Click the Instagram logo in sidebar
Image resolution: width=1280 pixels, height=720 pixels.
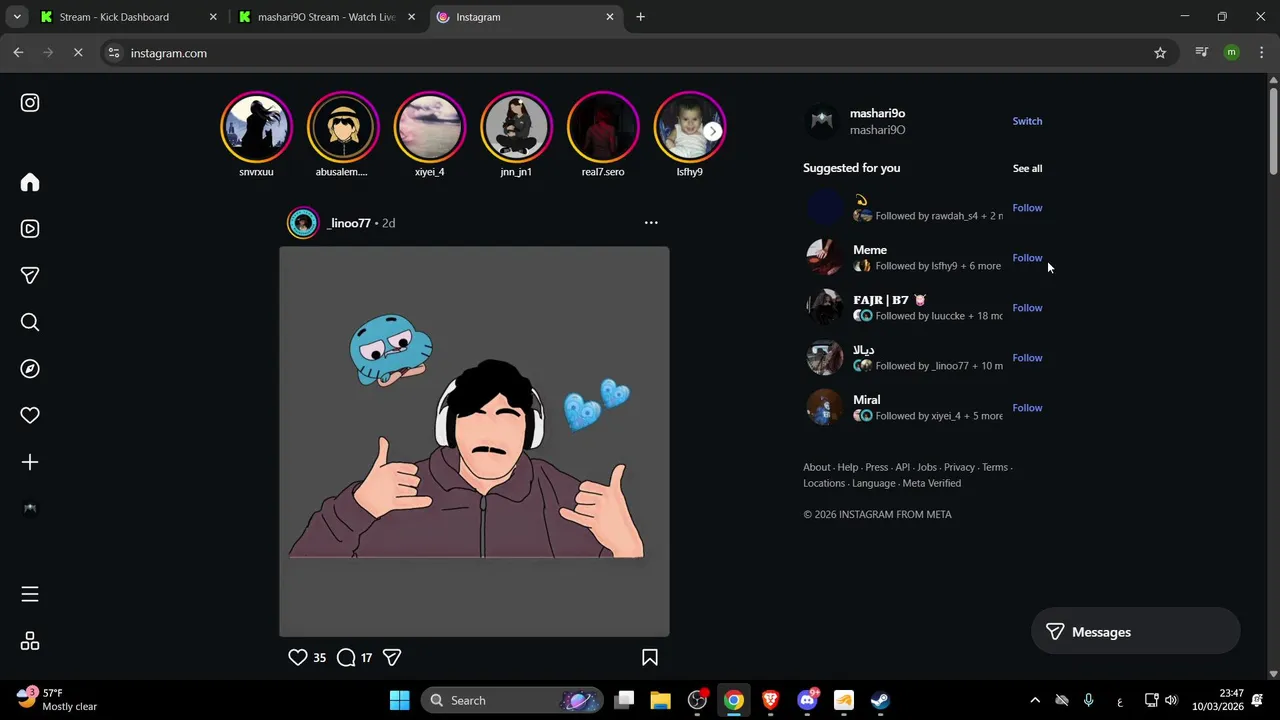[30, 103]
